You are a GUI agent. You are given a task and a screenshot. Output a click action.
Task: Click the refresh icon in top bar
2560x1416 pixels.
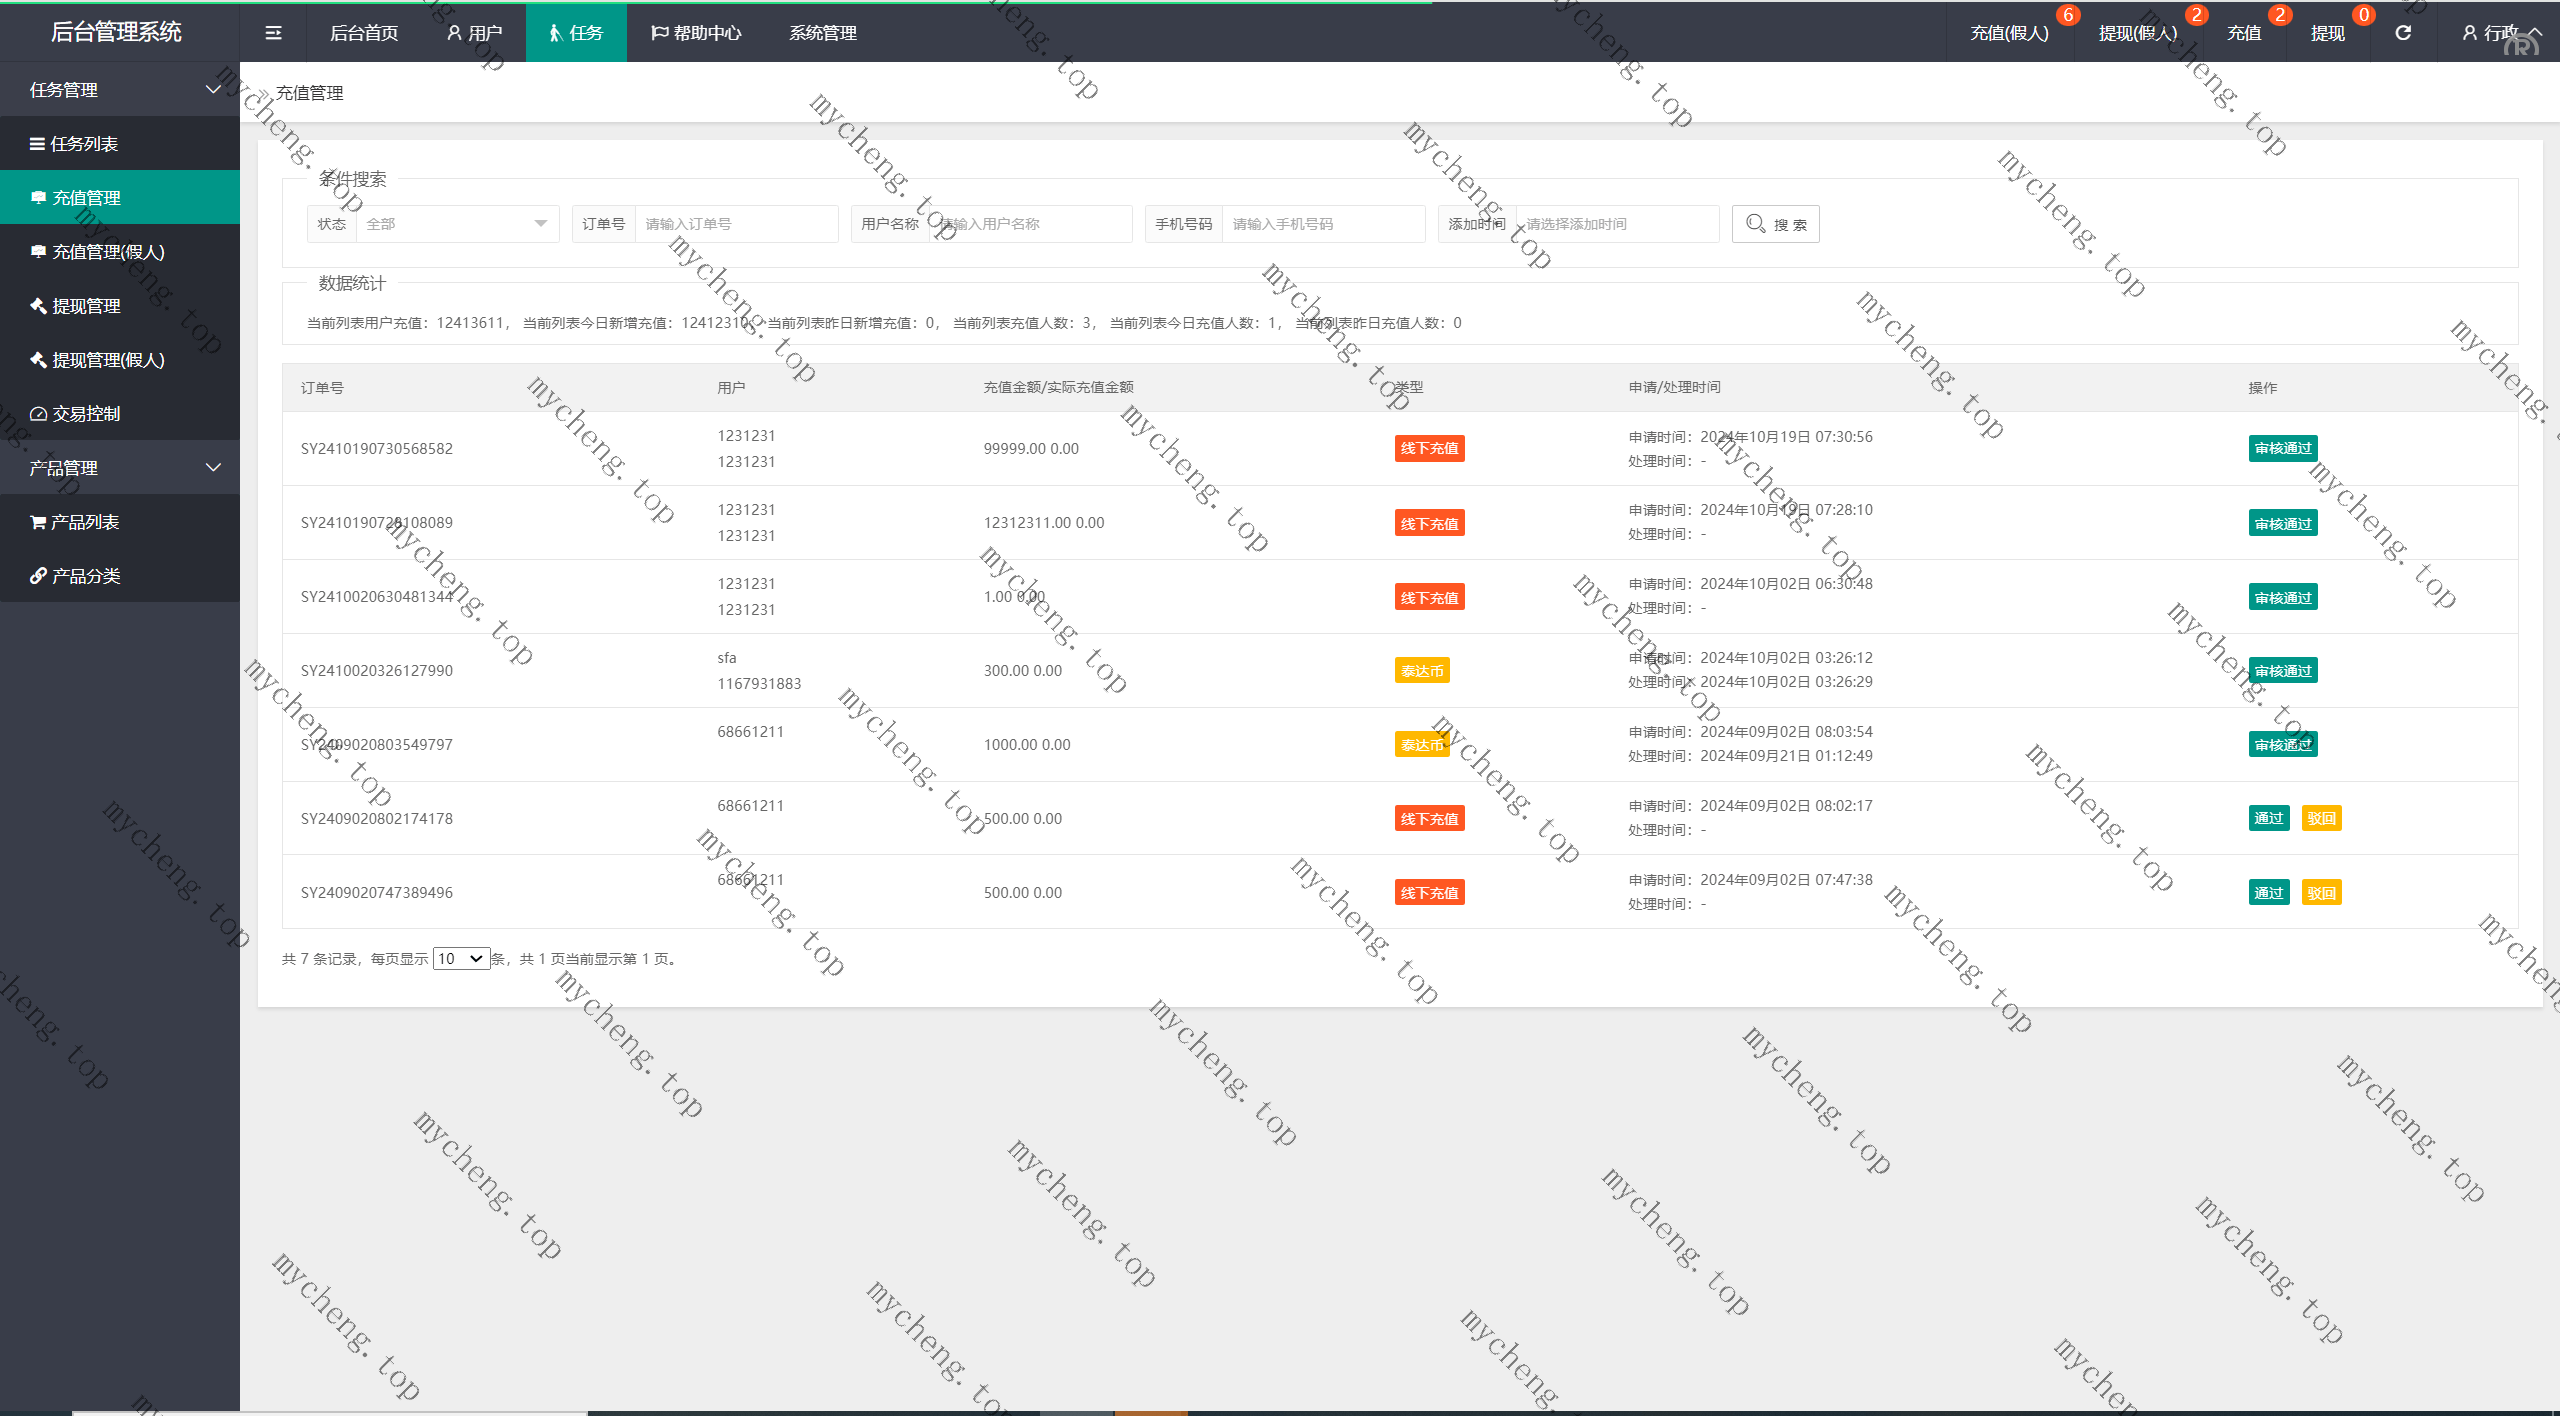click(x=2403, y=33)
